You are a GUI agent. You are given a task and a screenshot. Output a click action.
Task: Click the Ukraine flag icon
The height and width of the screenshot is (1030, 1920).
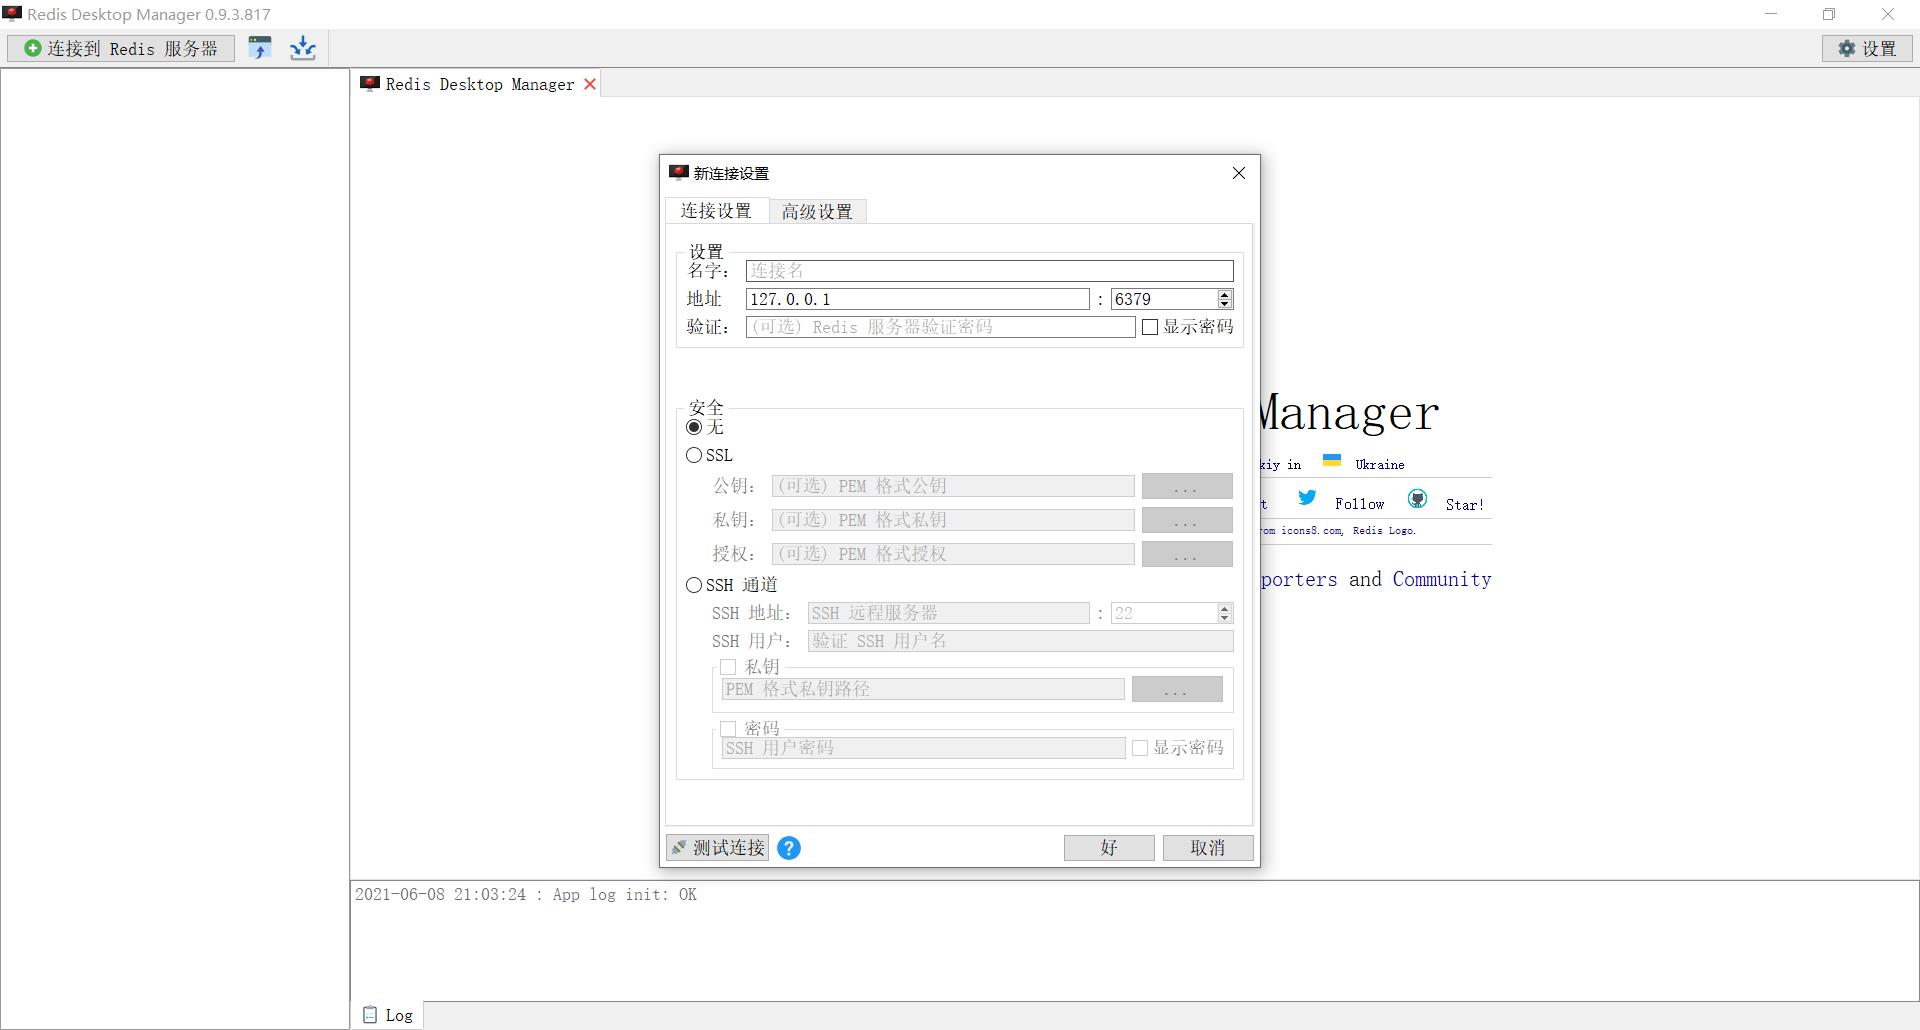[1332, 460]
